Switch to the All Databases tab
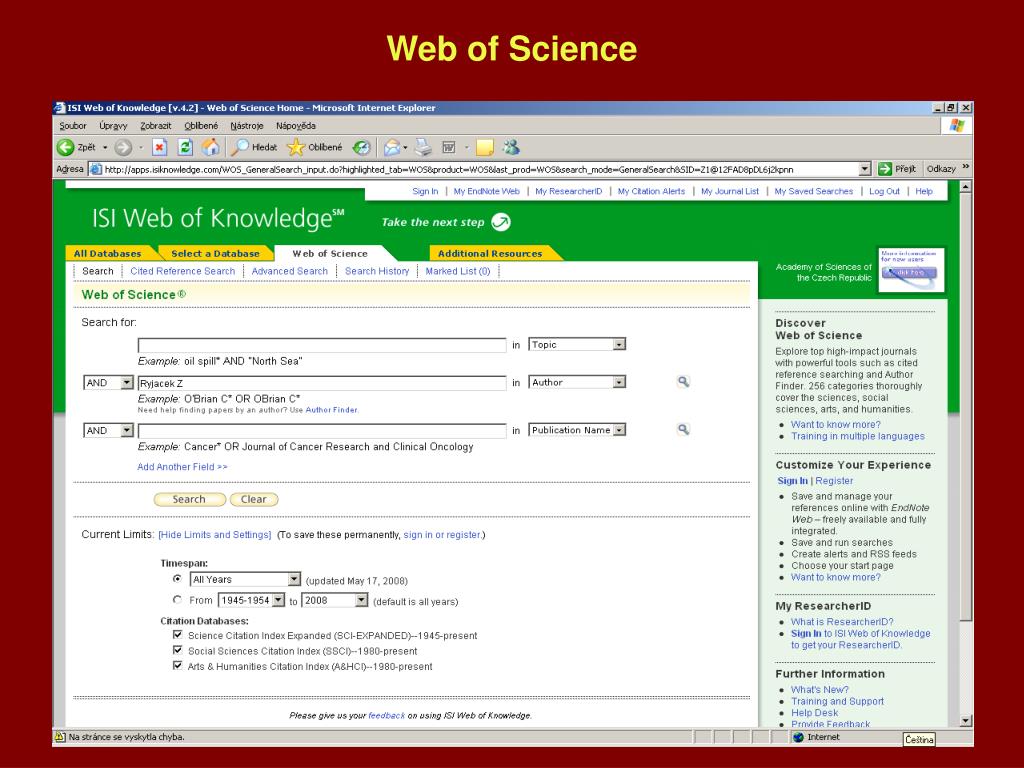The height and width of the screenshot is (768, 1024). click(108, 253)
